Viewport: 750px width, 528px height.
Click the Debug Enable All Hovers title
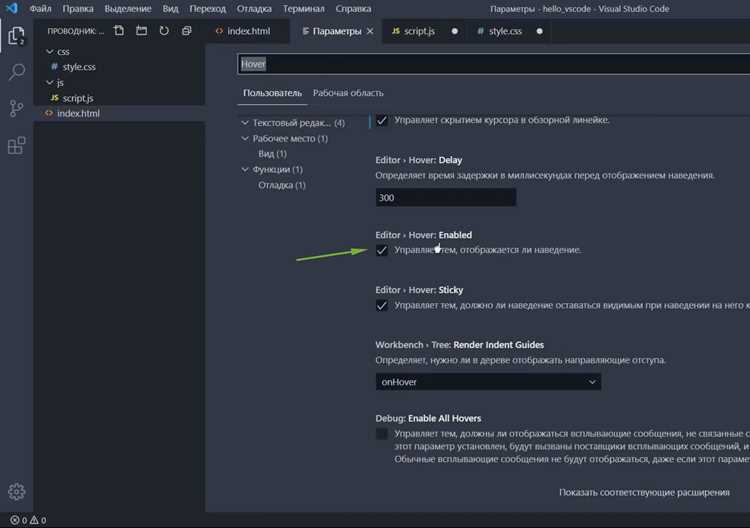(x=428, y=418)
